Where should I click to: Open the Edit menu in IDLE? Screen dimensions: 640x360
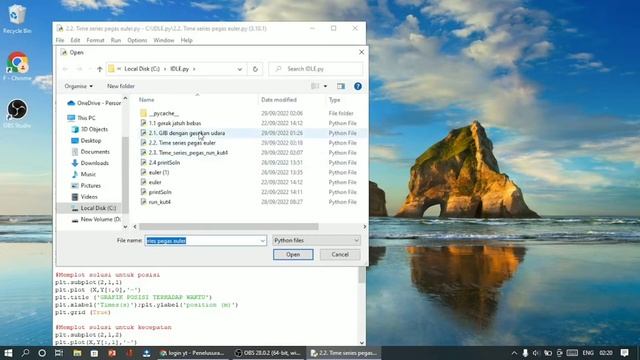coord(75,40)
